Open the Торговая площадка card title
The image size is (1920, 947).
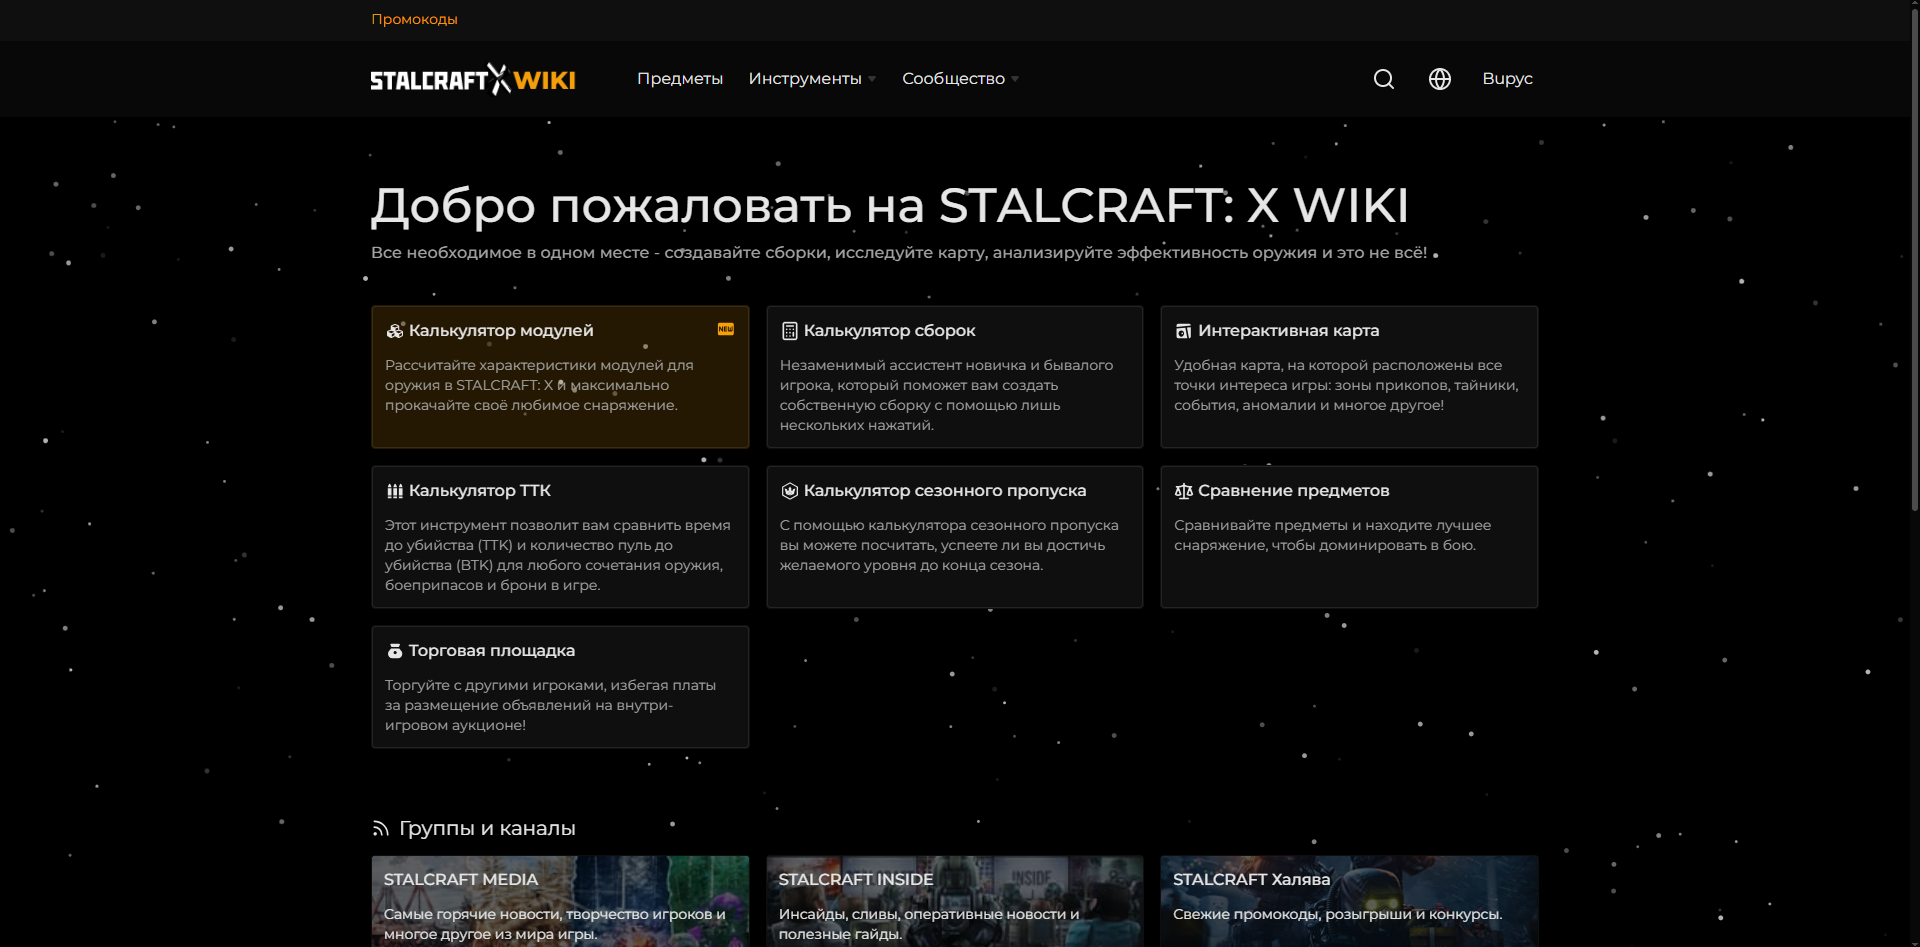pyautogui.click(x=491, y=651)
